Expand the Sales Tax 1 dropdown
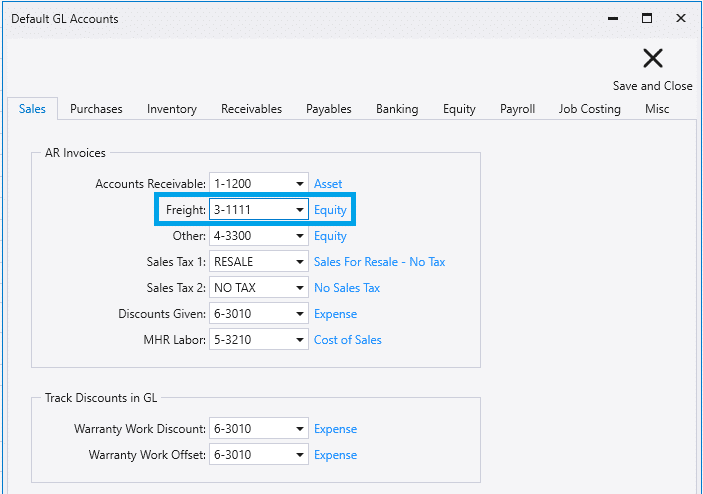The image size is (703, 494). 299,262
